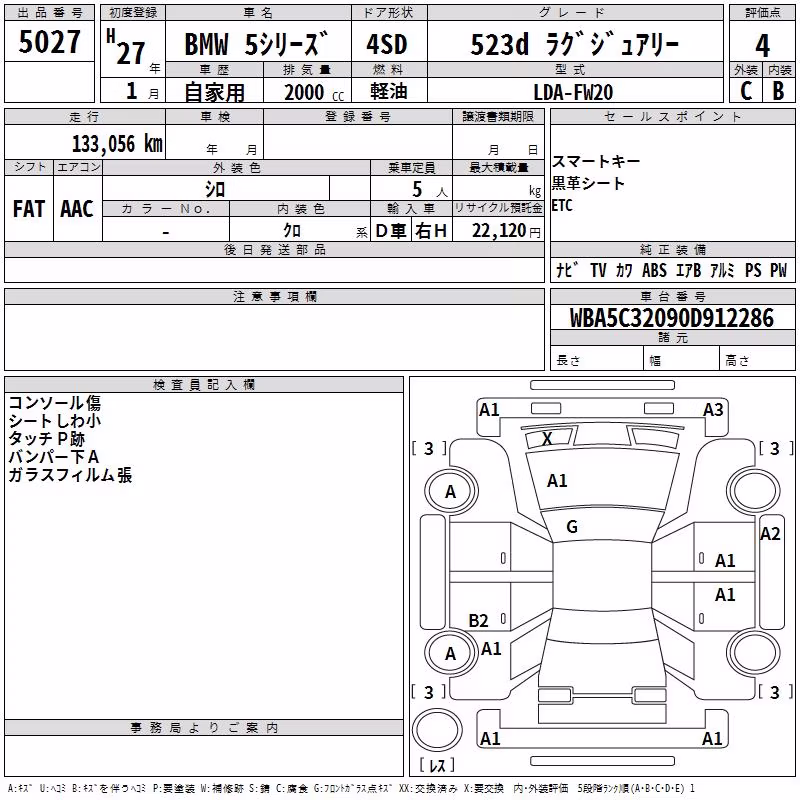Click the X mark on the headlight
Image resolution: width=800 pixels, height=800 pixels.
click(547, 438)
